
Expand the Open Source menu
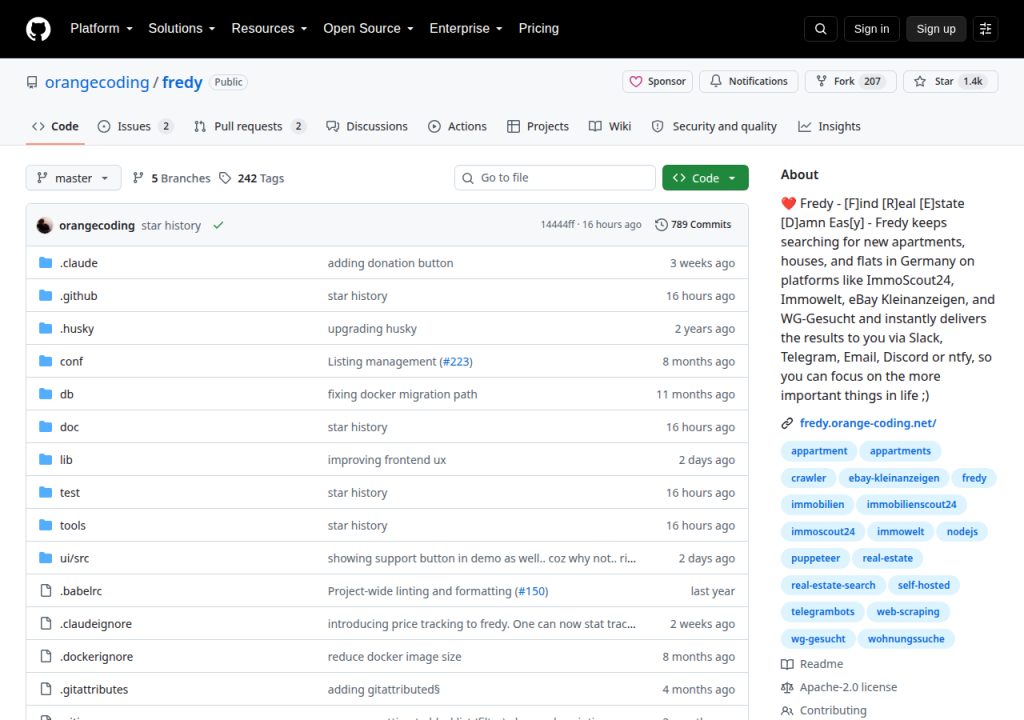pos(368,29)
